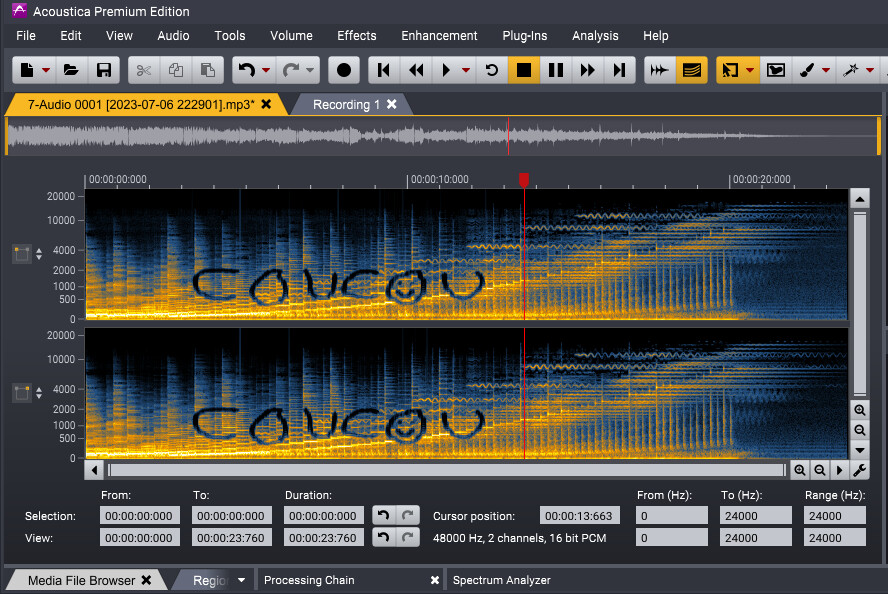Save the file using the floppy disk icon
888x594 pixels.
click(x=104, y=70)
